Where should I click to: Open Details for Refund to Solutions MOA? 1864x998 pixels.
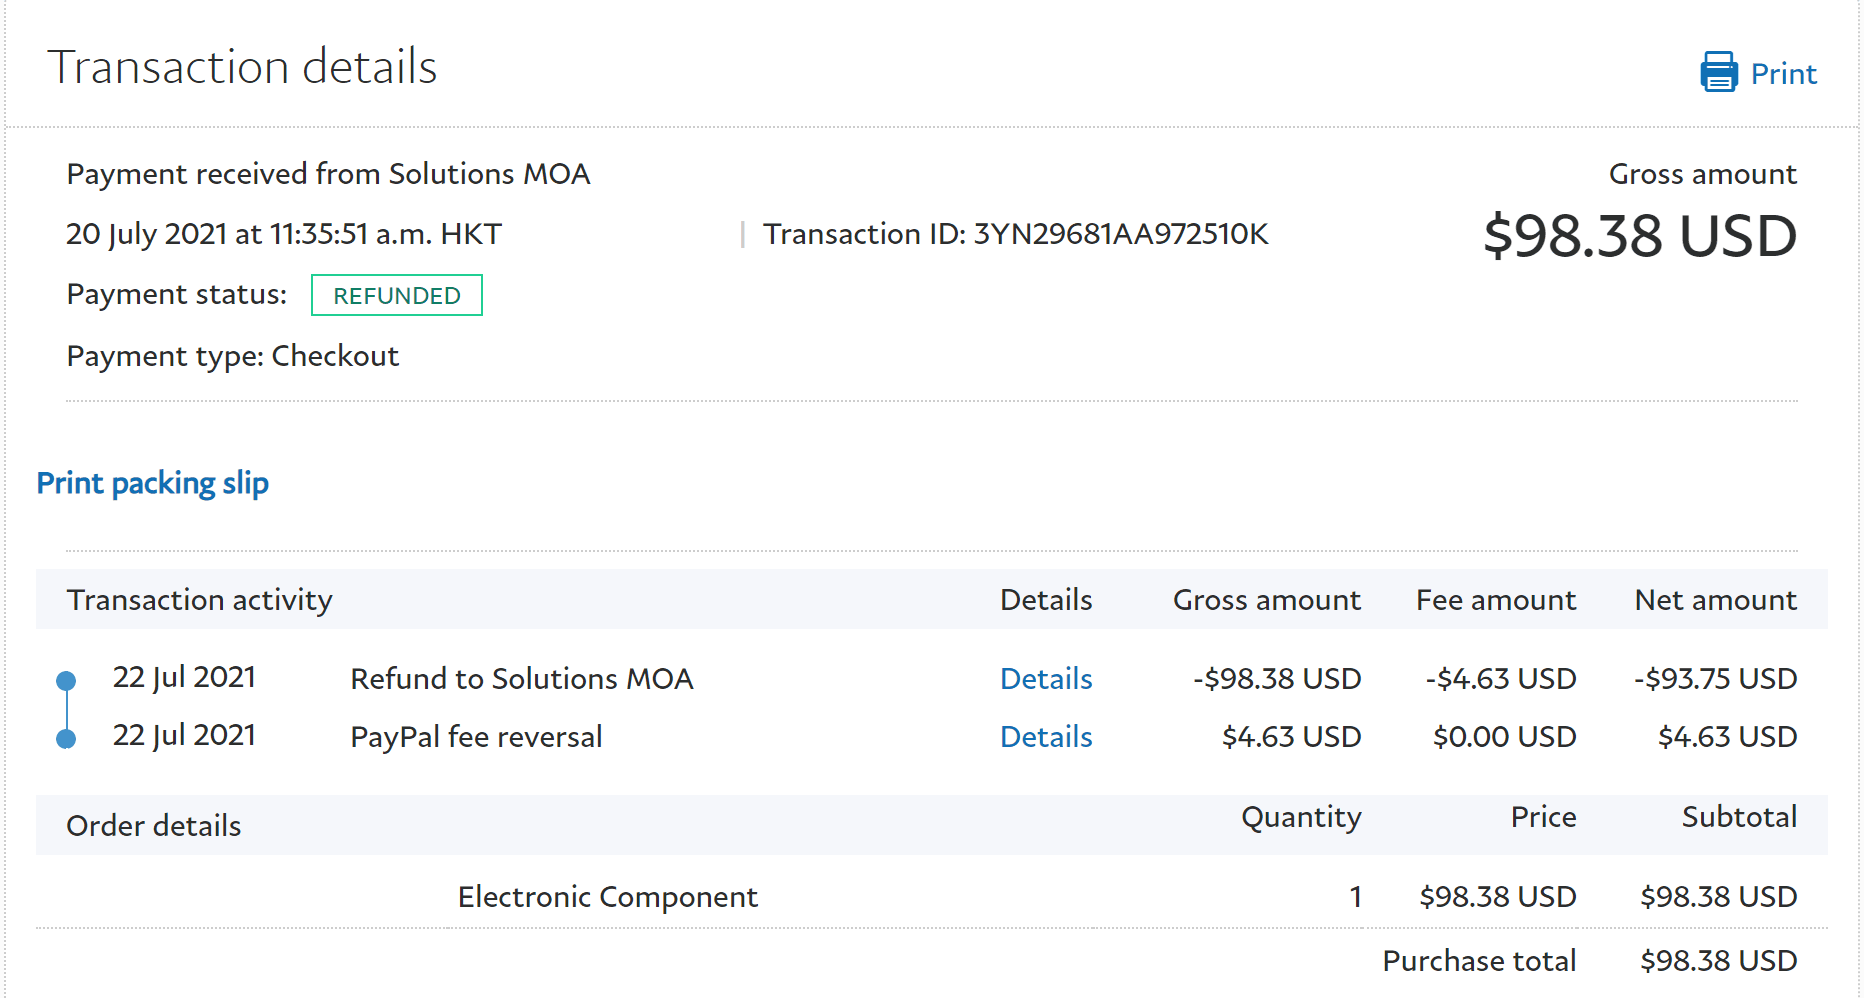1045,679
